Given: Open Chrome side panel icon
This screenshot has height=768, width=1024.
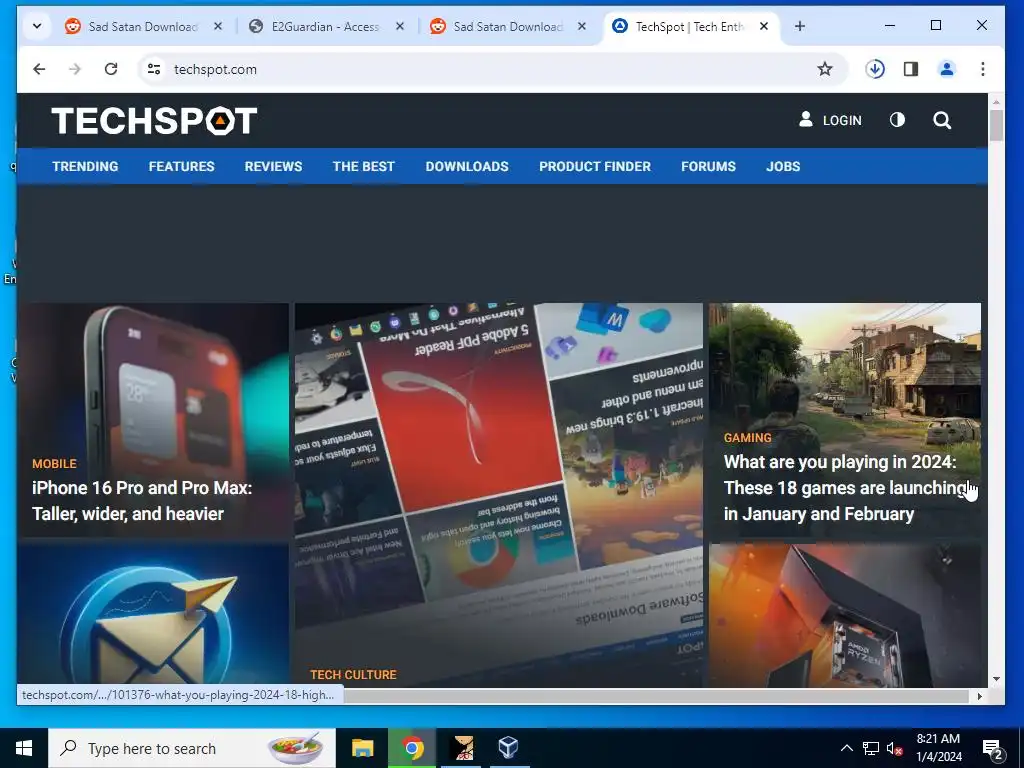Looking at the screenshot, I should 911,69.
